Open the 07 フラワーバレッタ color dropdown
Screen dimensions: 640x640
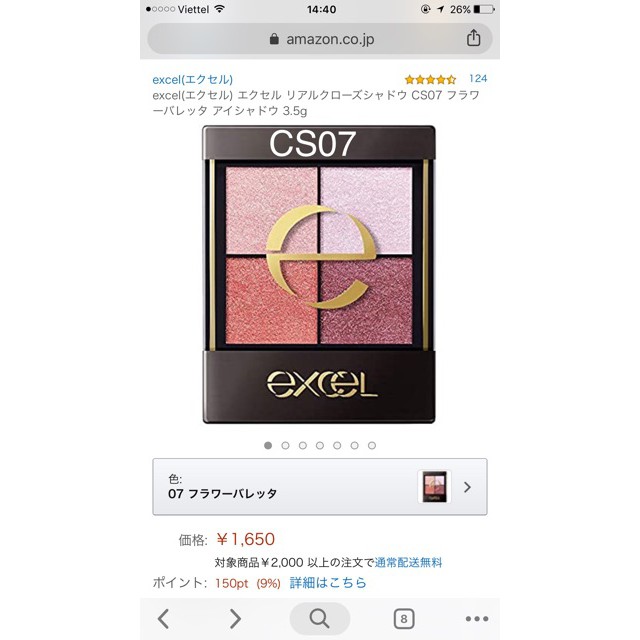tap(320, 487)
